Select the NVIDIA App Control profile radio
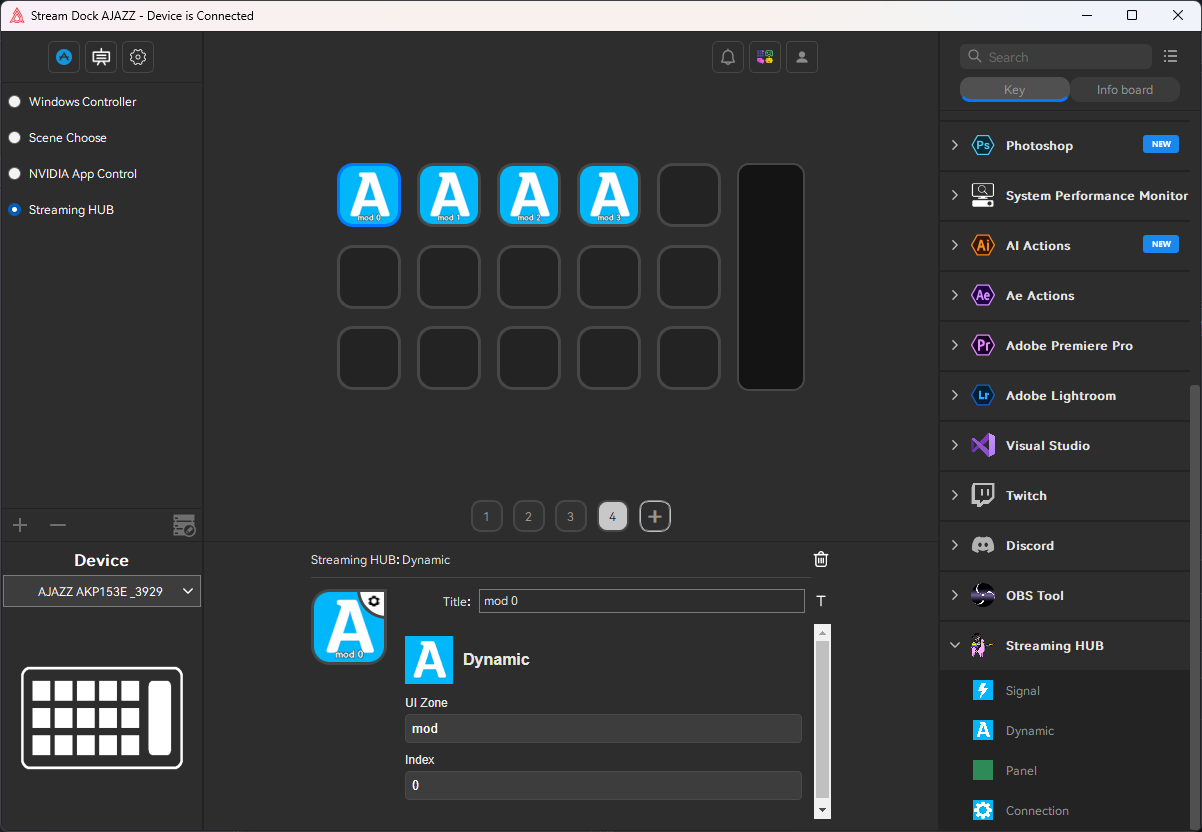 click(x=14, y=174)
